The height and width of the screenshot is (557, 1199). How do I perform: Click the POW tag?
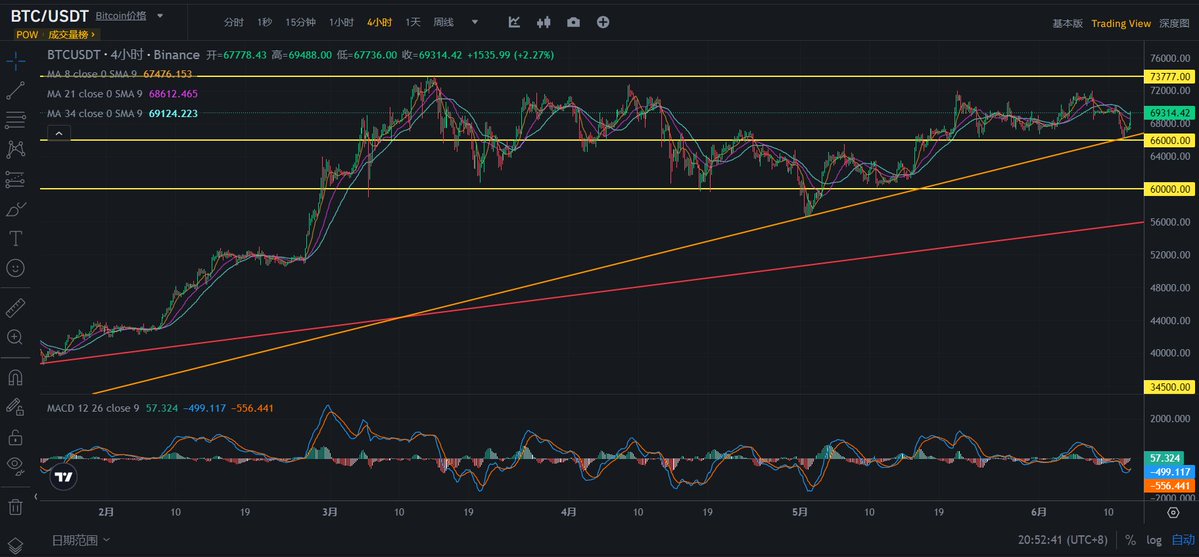[27, 34]
